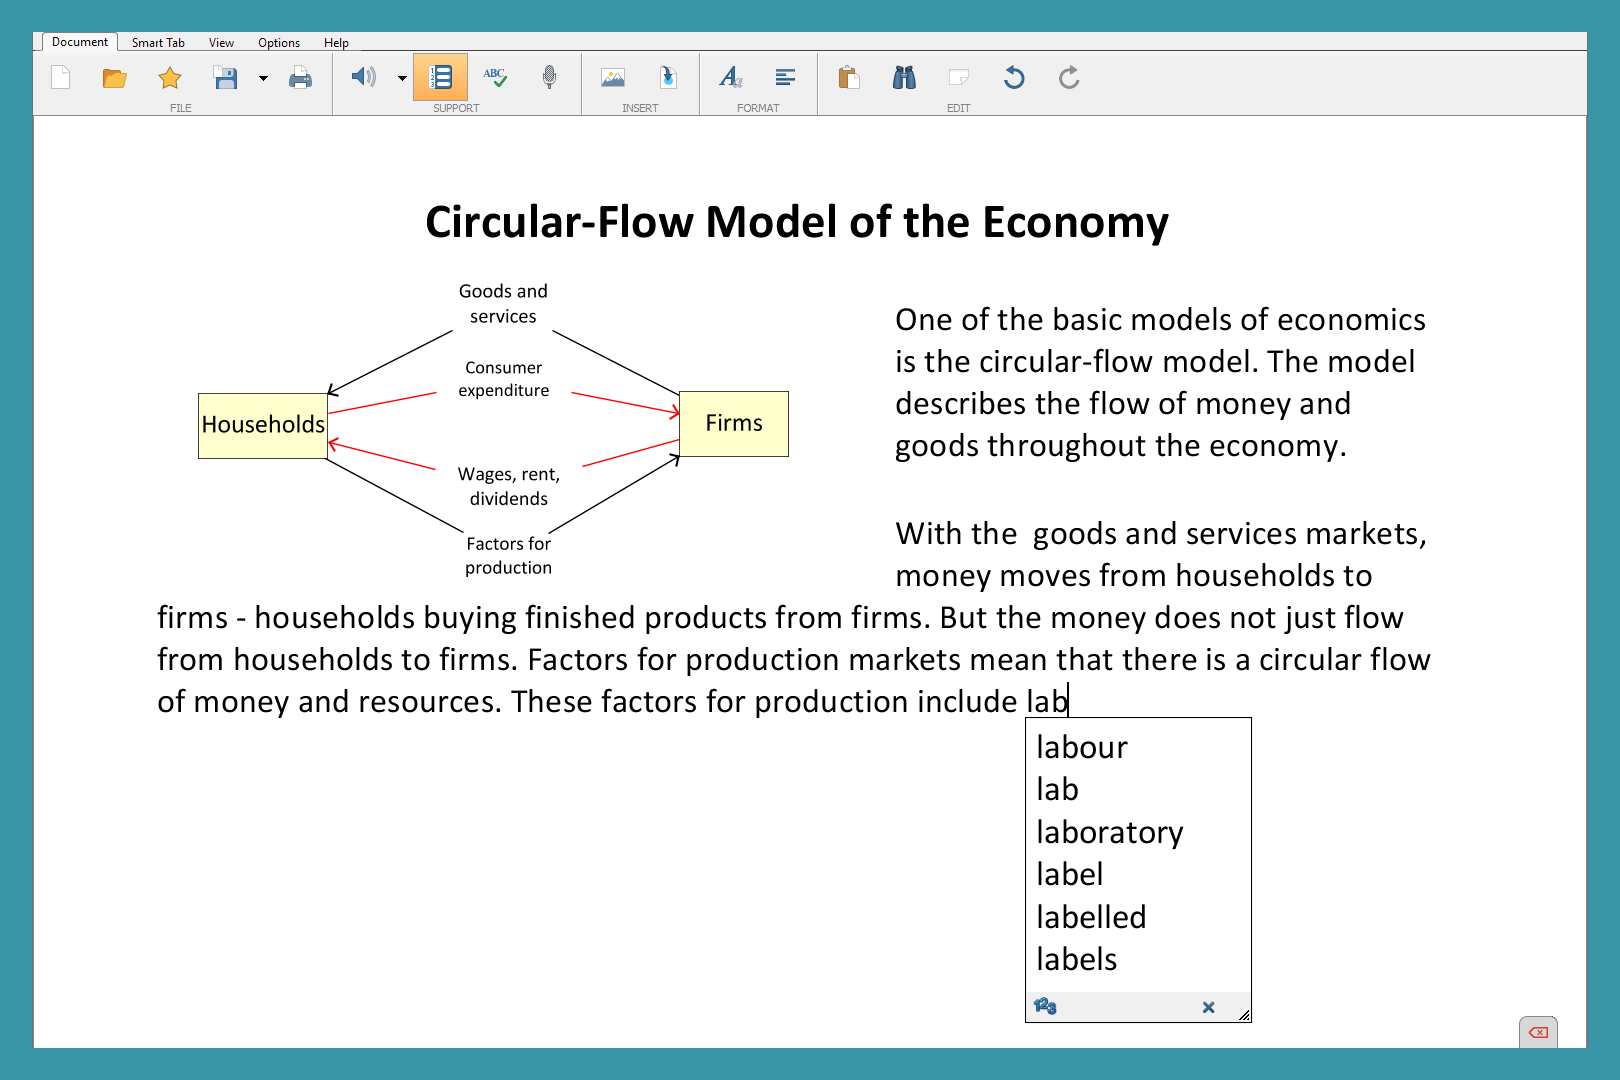1620x1080 pixels.
Task: Open a file with folder icon
Action: [x=115, y=78]
